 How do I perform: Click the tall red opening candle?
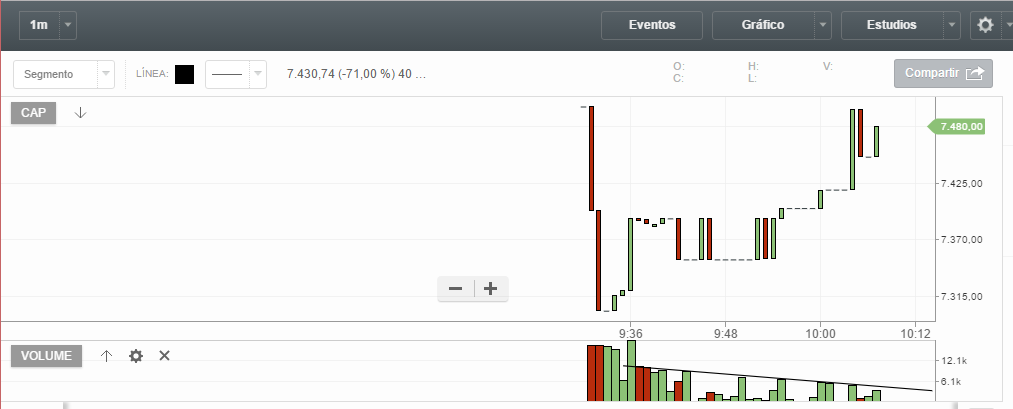coord(591,158)
